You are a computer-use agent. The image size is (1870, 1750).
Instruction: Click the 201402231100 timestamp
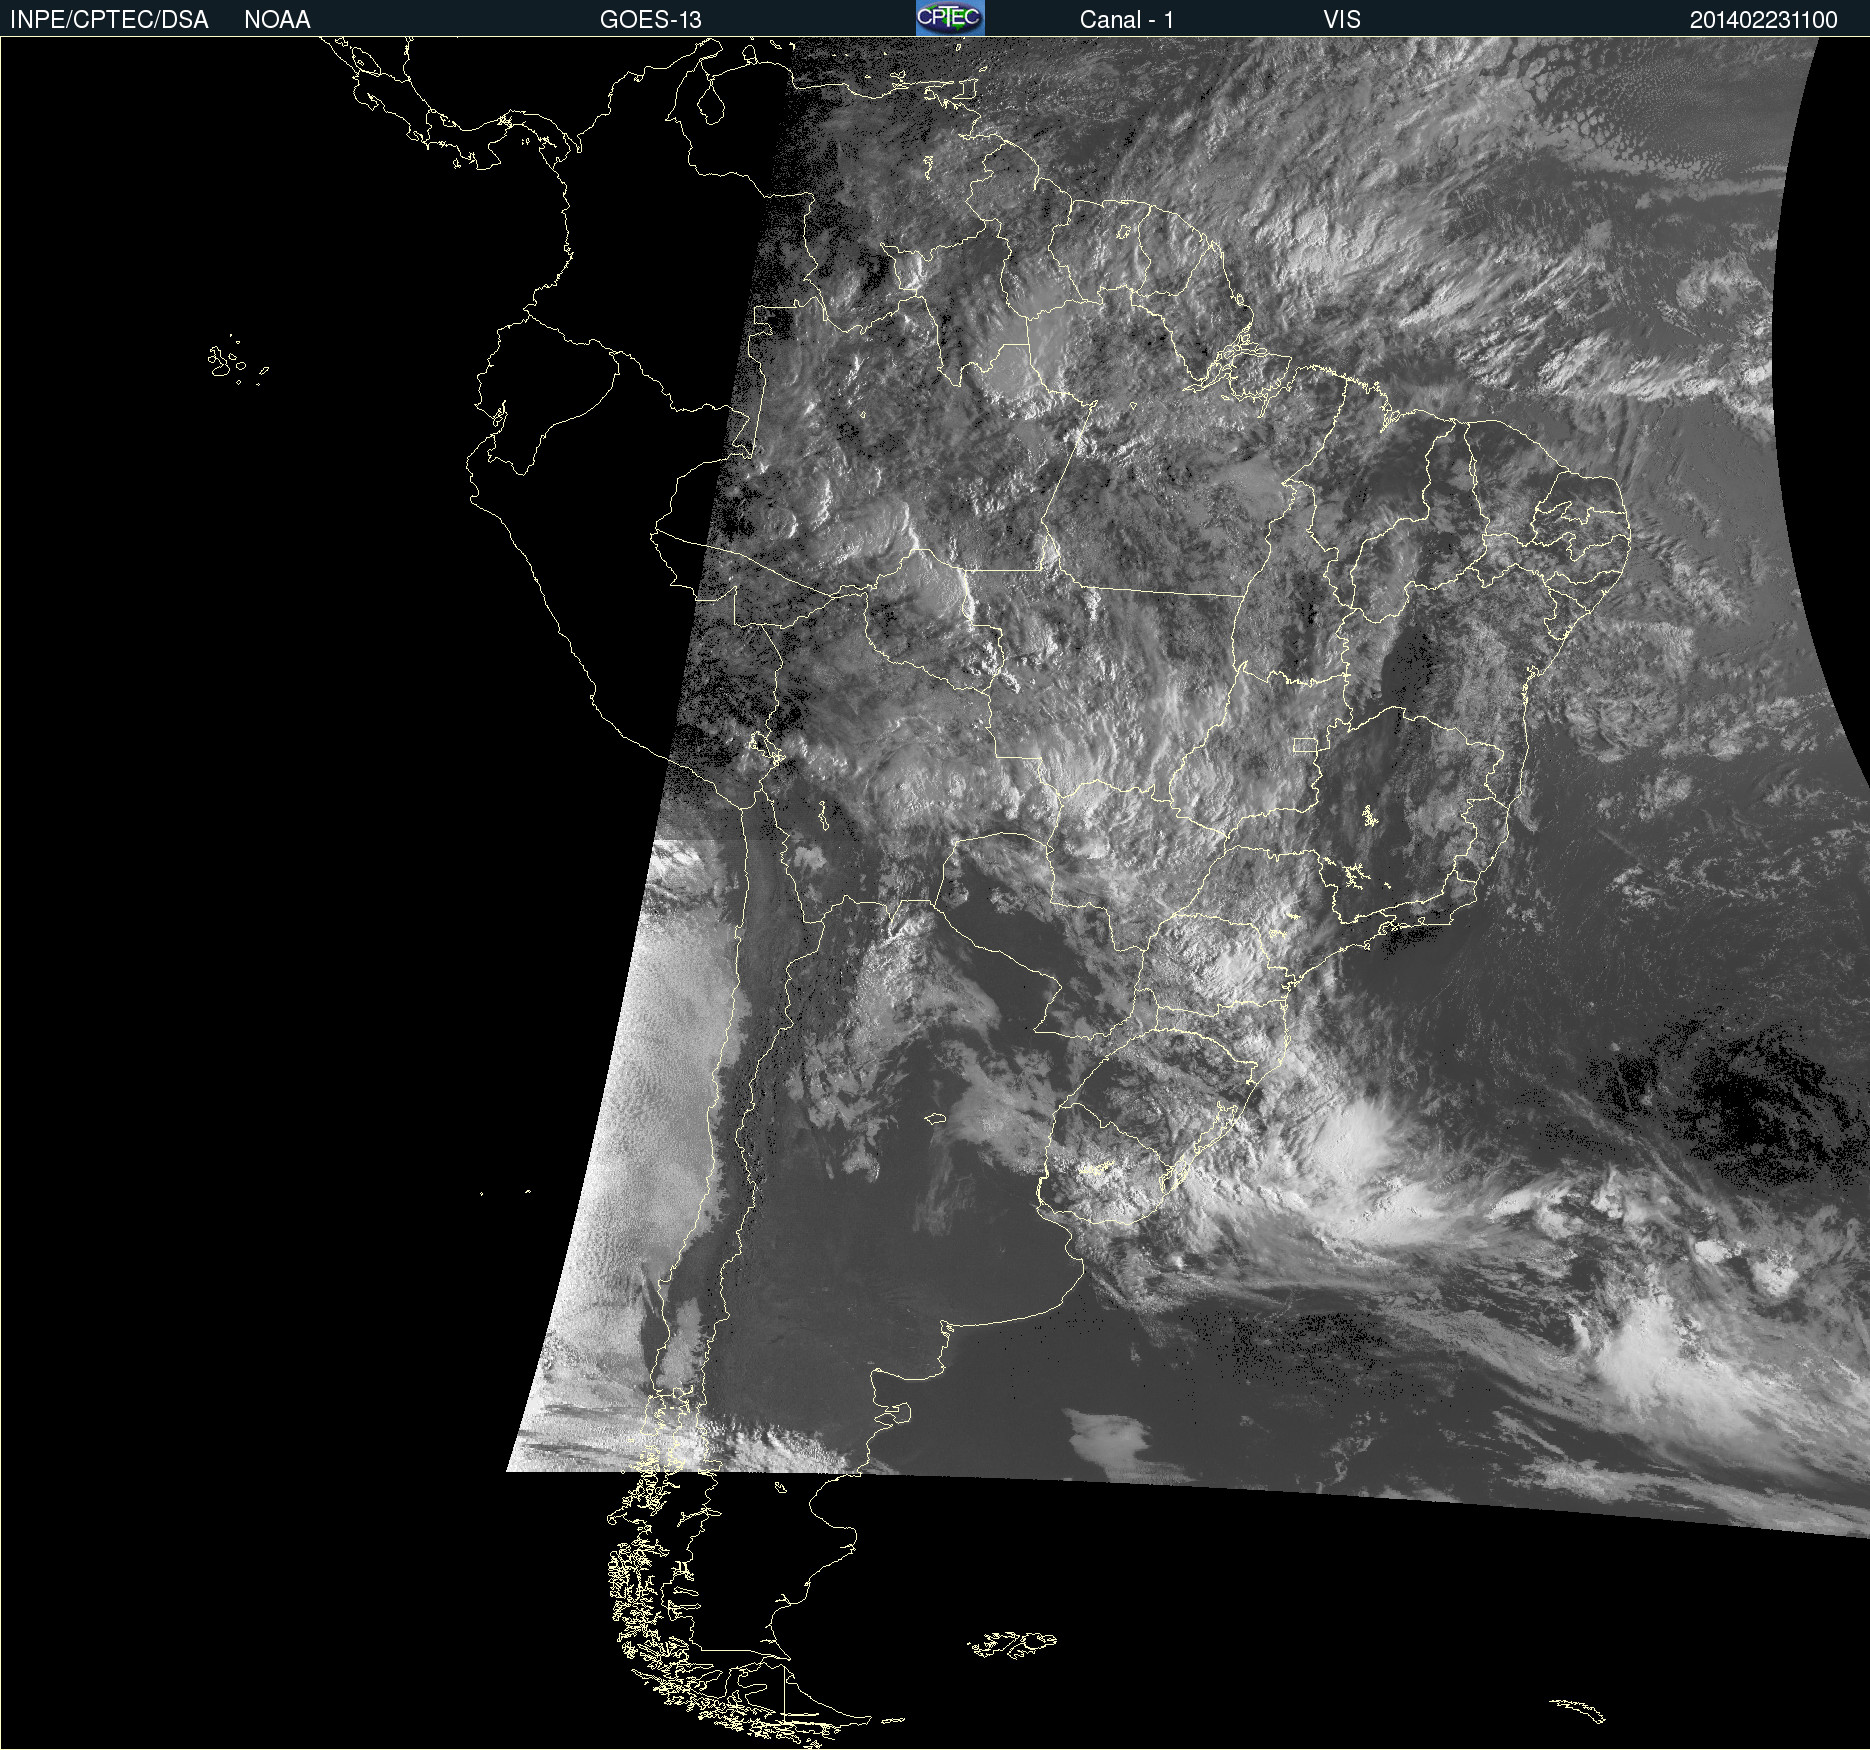[x=1763, y=20]
